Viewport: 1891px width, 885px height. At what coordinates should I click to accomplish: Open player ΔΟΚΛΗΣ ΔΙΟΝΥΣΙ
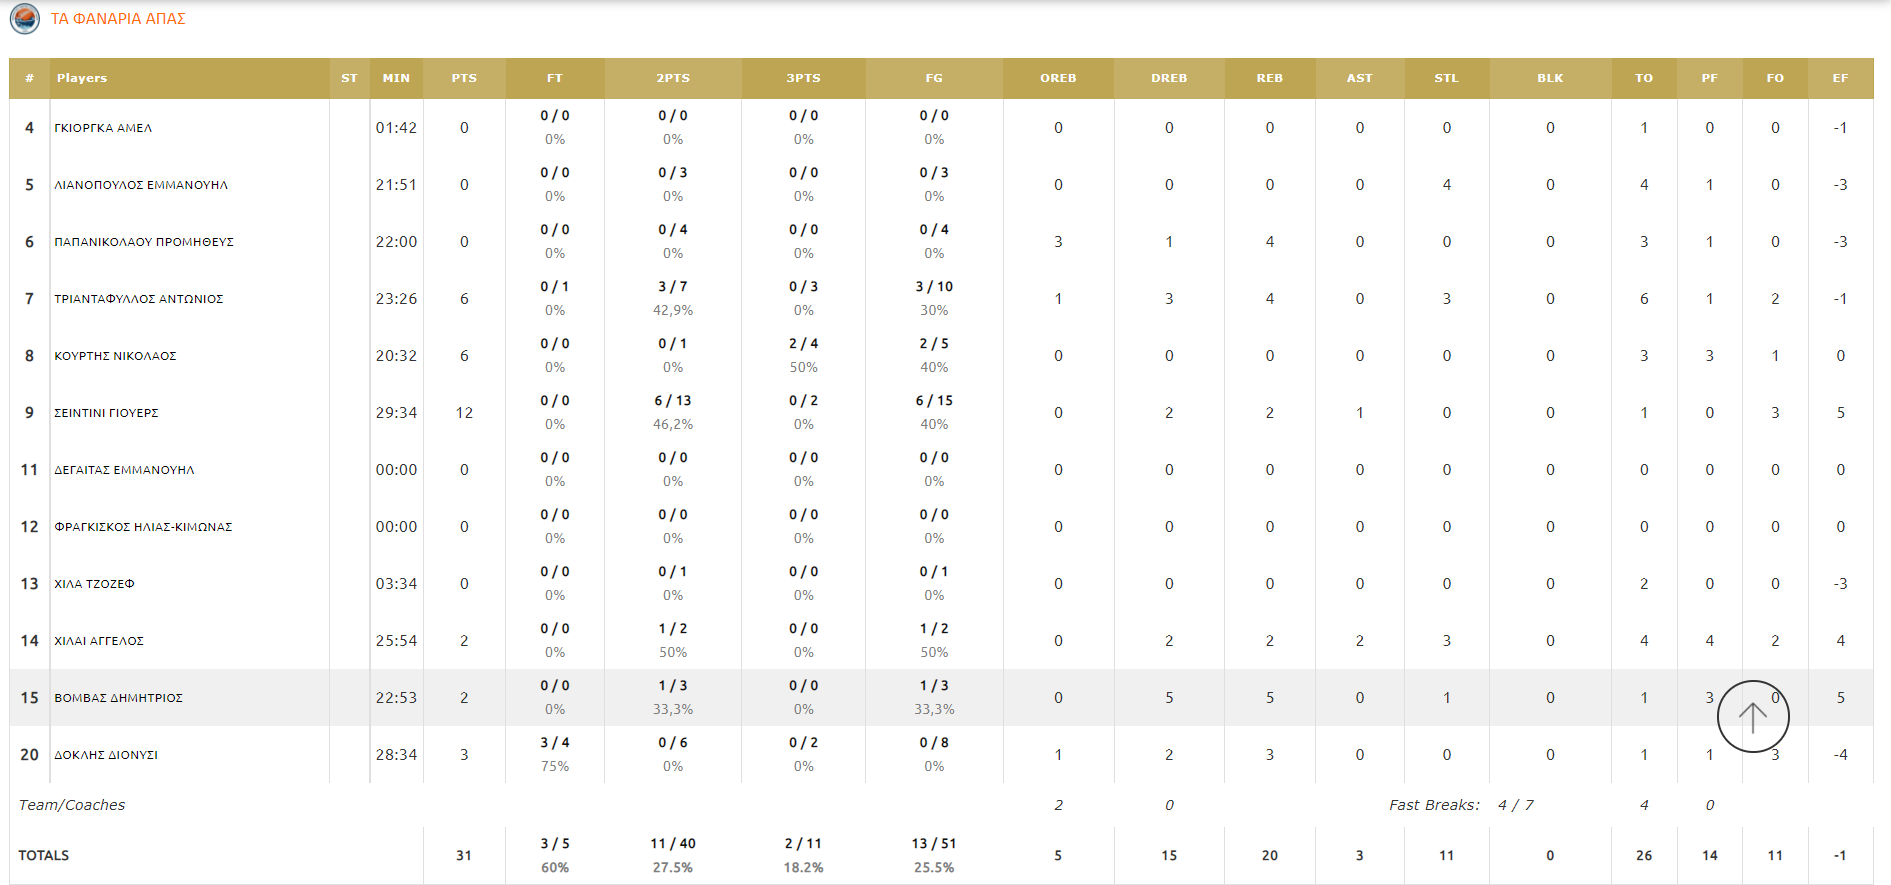click(x=106, y=755)
